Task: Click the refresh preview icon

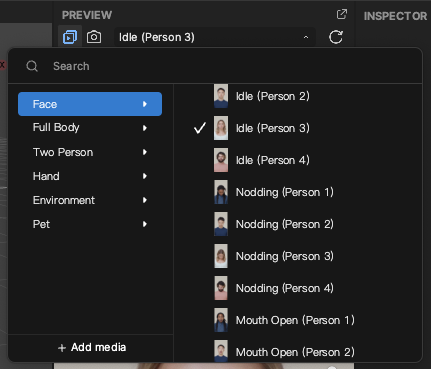Action: (x=336, y=37)
